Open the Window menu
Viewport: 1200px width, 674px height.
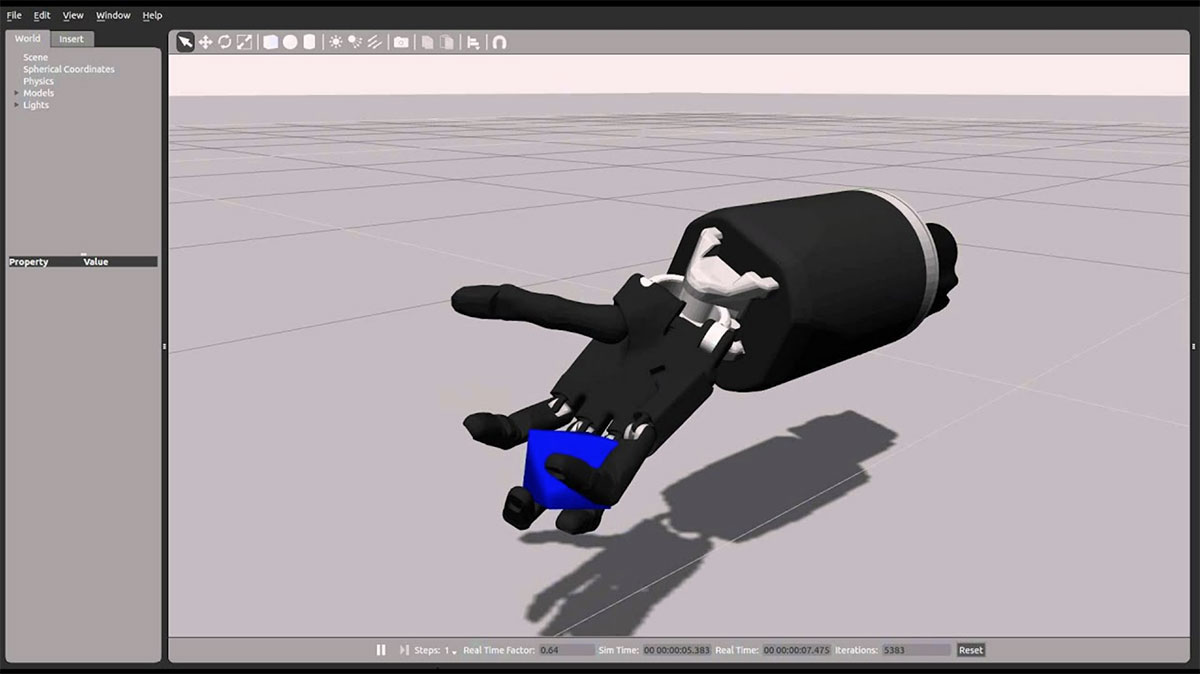point(113,15)
